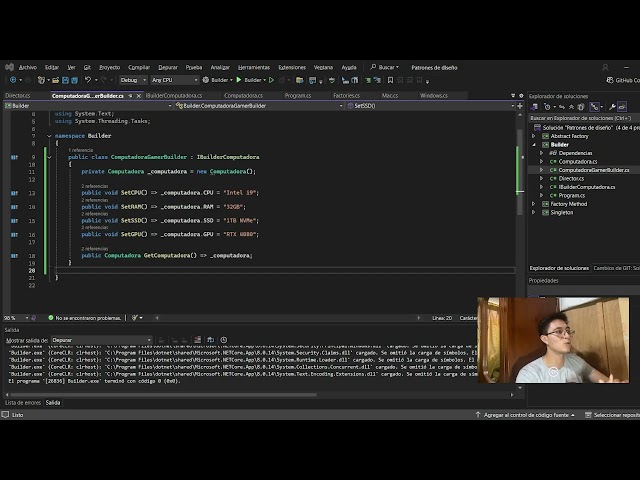Click the Solution Explorer search field
This screenshot has height=480, width=640.
click(x=584, y=118)
